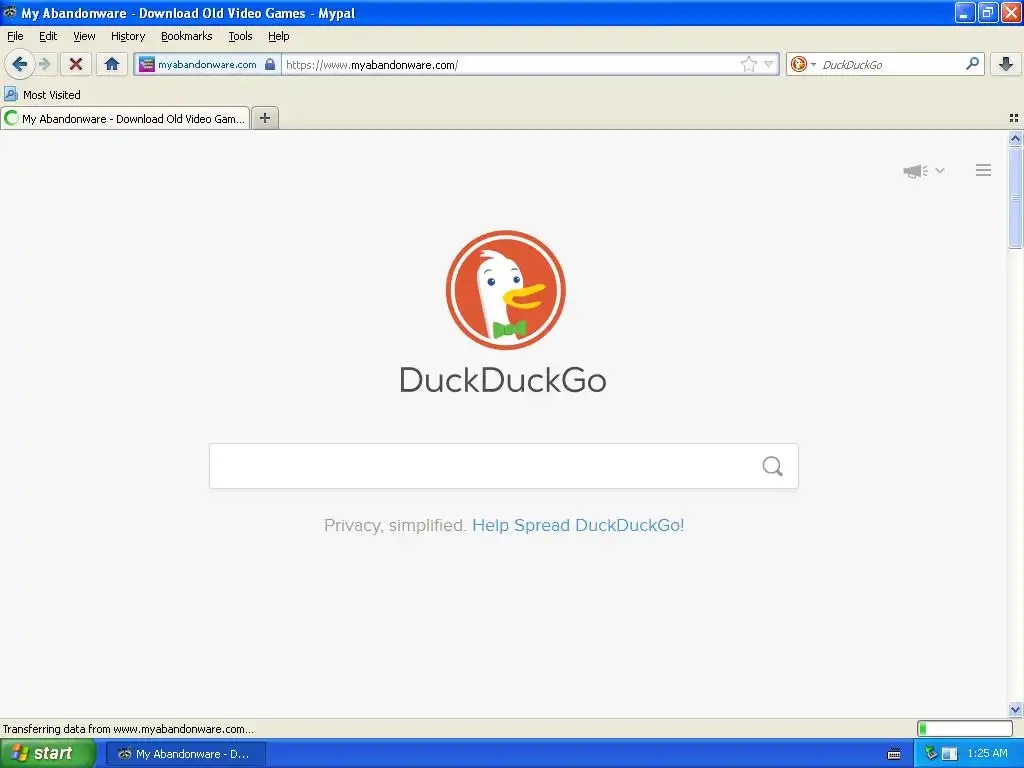Open the Bookmarks menu
The width and height of the screenshot is (1024, 768).
(187, 36)
